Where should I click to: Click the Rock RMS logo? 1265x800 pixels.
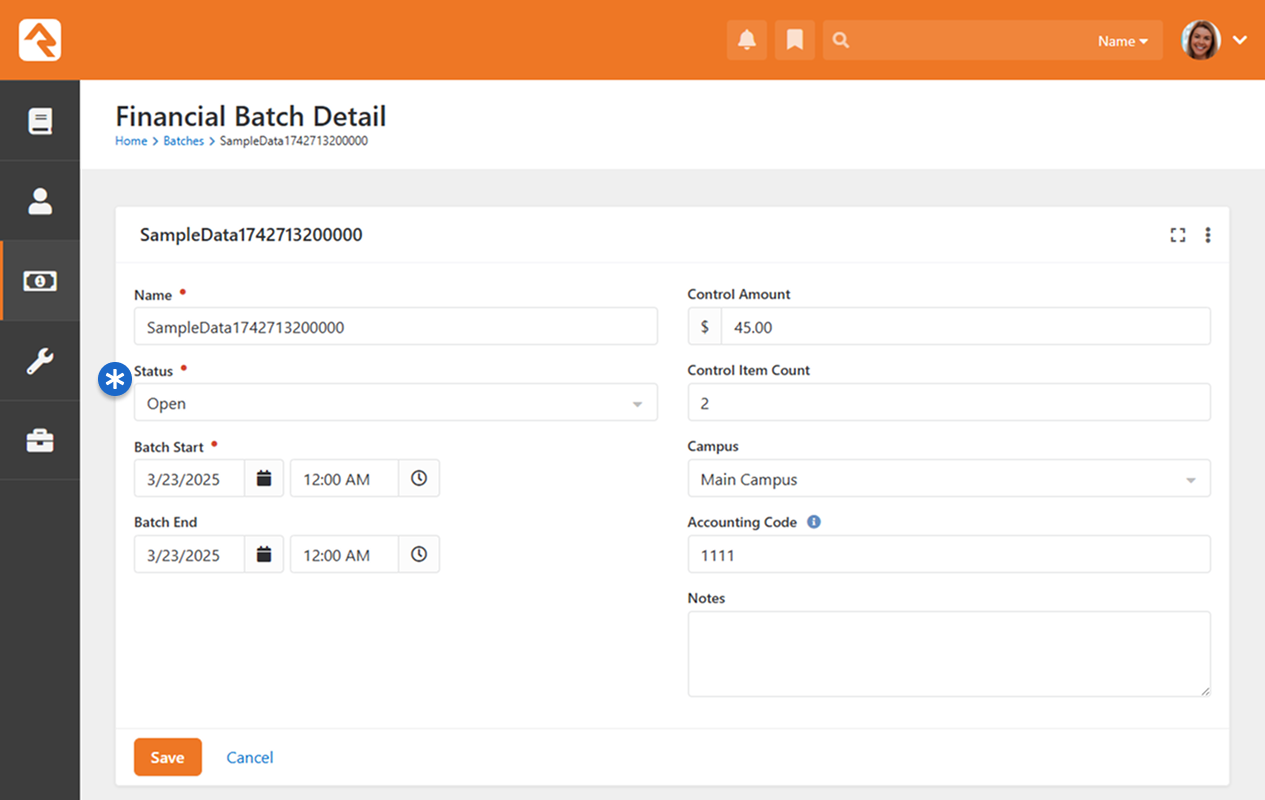[40, 40]
